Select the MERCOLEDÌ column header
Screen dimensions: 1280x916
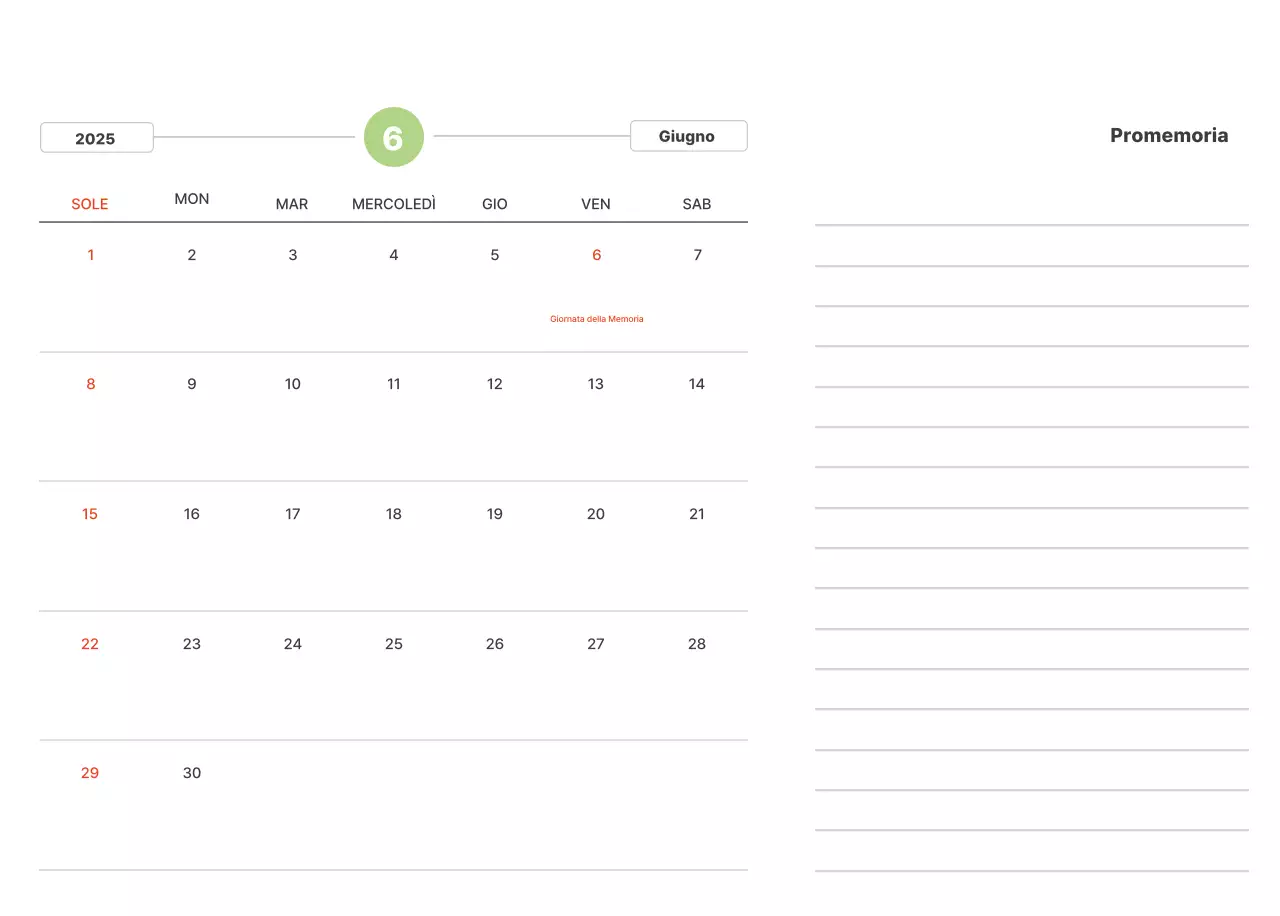tap(394, 204)
